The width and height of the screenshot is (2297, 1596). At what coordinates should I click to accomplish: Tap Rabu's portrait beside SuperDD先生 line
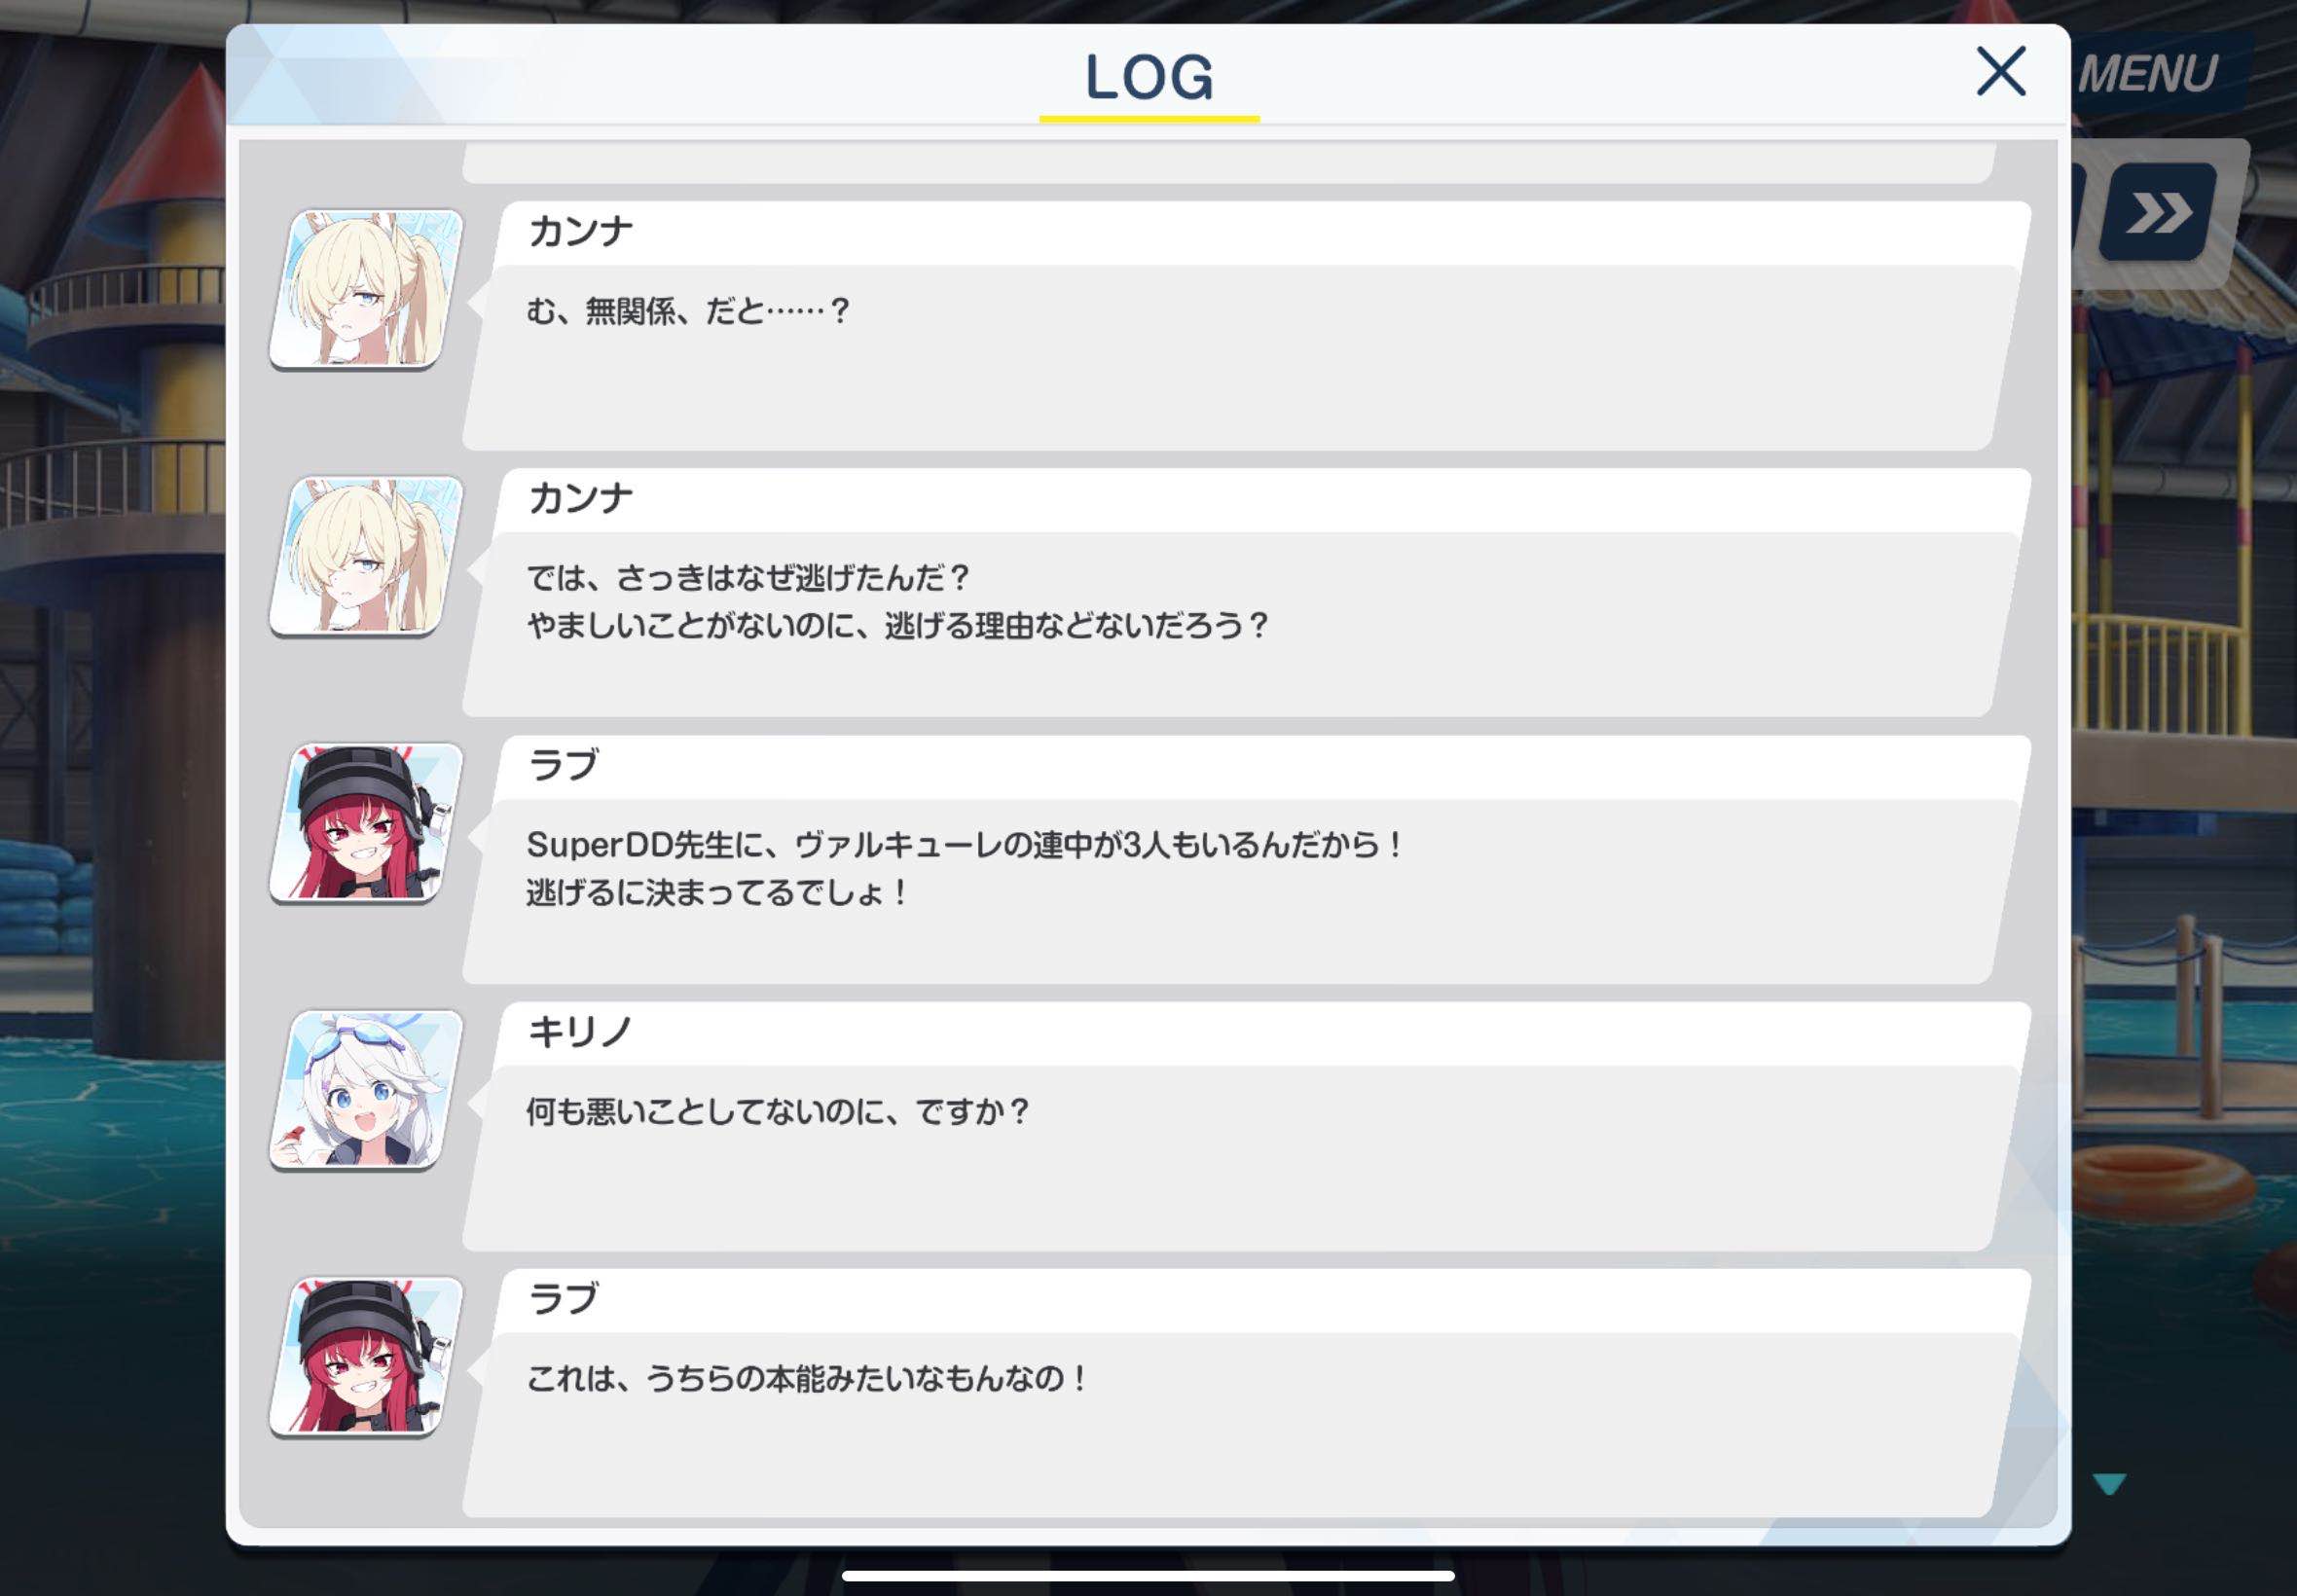tap(367, 822)
